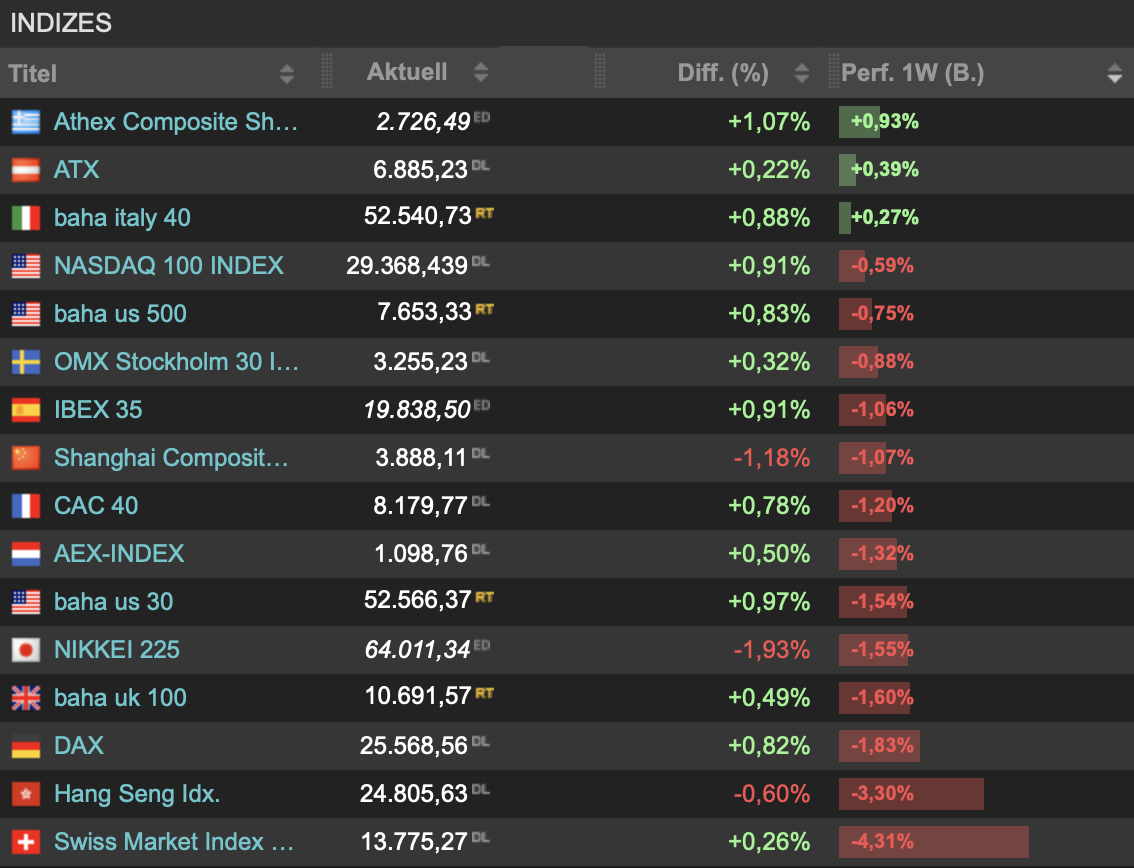
Task: Sort by the Aktuell column arrows
Action: [481, 72]
